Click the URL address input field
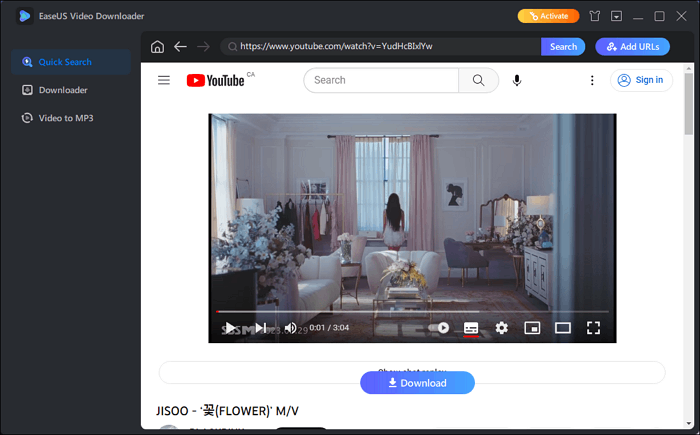The height and width of the screenshot is (435, 700). click(x=385, y=47)
